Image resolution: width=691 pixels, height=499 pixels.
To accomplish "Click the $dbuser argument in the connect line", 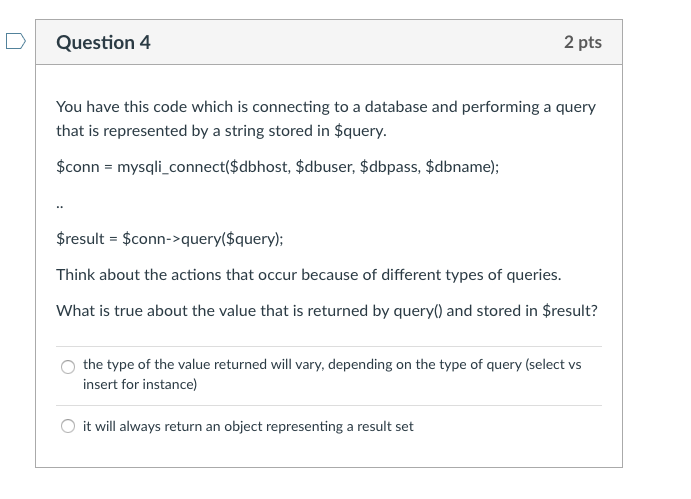I will [x=324, y=167].
